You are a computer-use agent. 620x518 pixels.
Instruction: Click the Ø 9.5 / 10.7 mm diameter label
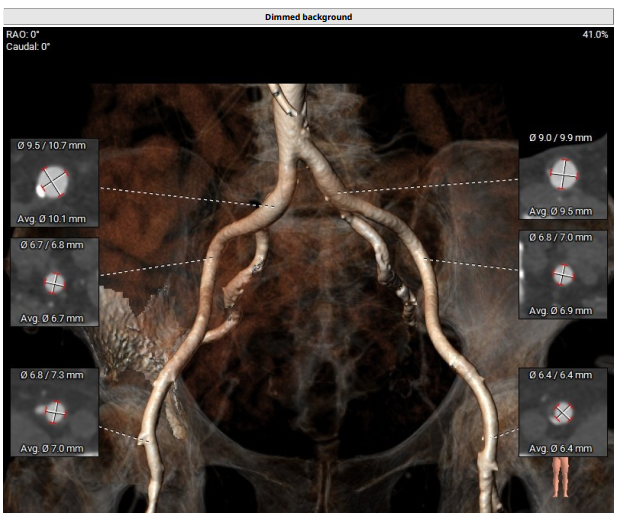54,145
